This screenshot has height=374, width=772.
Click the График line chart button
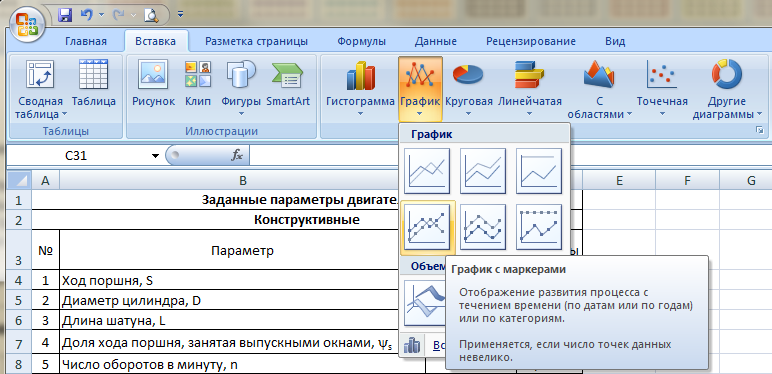pyautogui.click(x=420, y=89)
